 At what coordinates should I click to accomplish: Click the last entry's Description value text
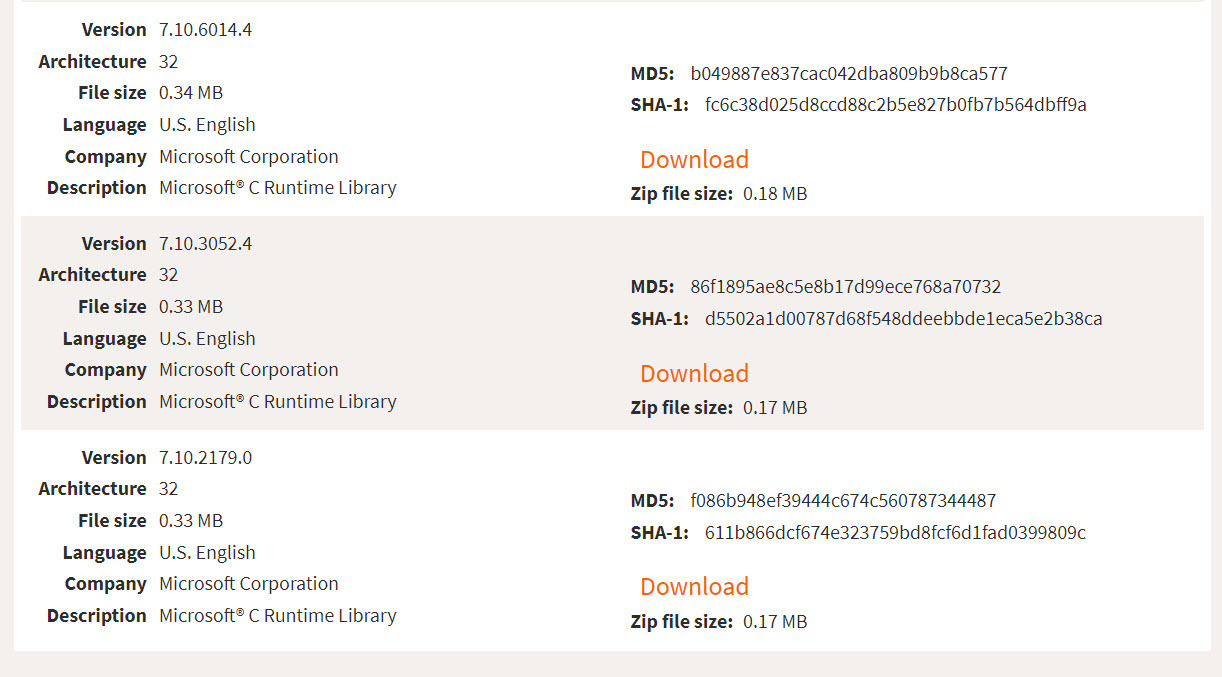point(278,616)
